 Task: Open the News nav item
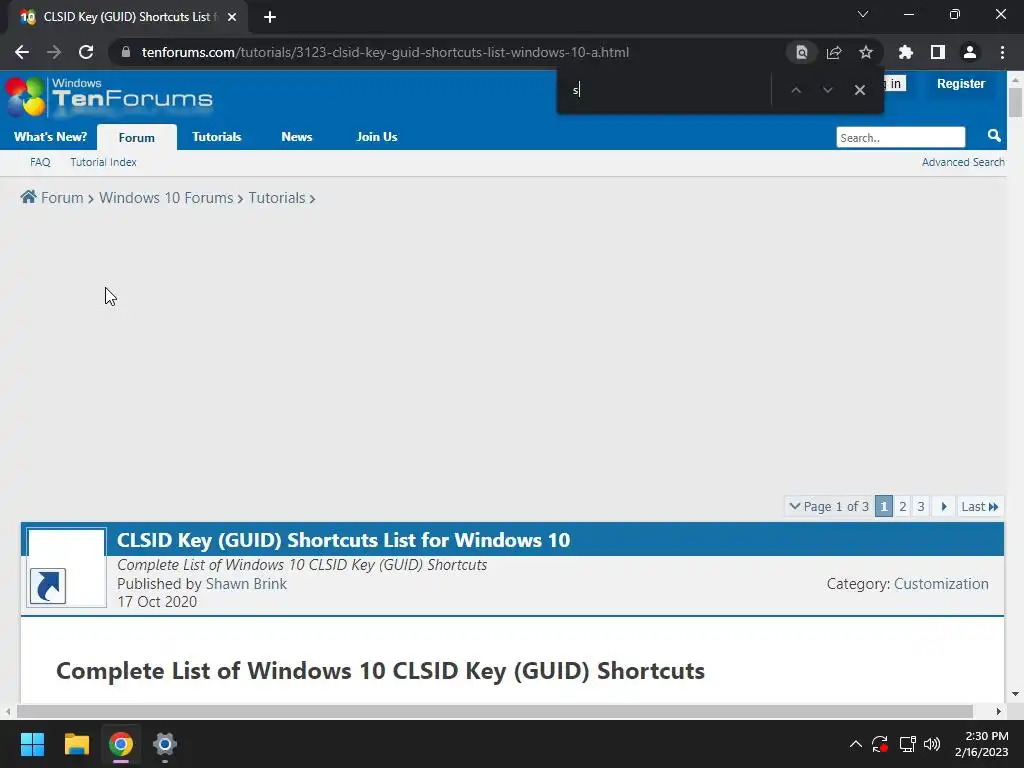296,136
